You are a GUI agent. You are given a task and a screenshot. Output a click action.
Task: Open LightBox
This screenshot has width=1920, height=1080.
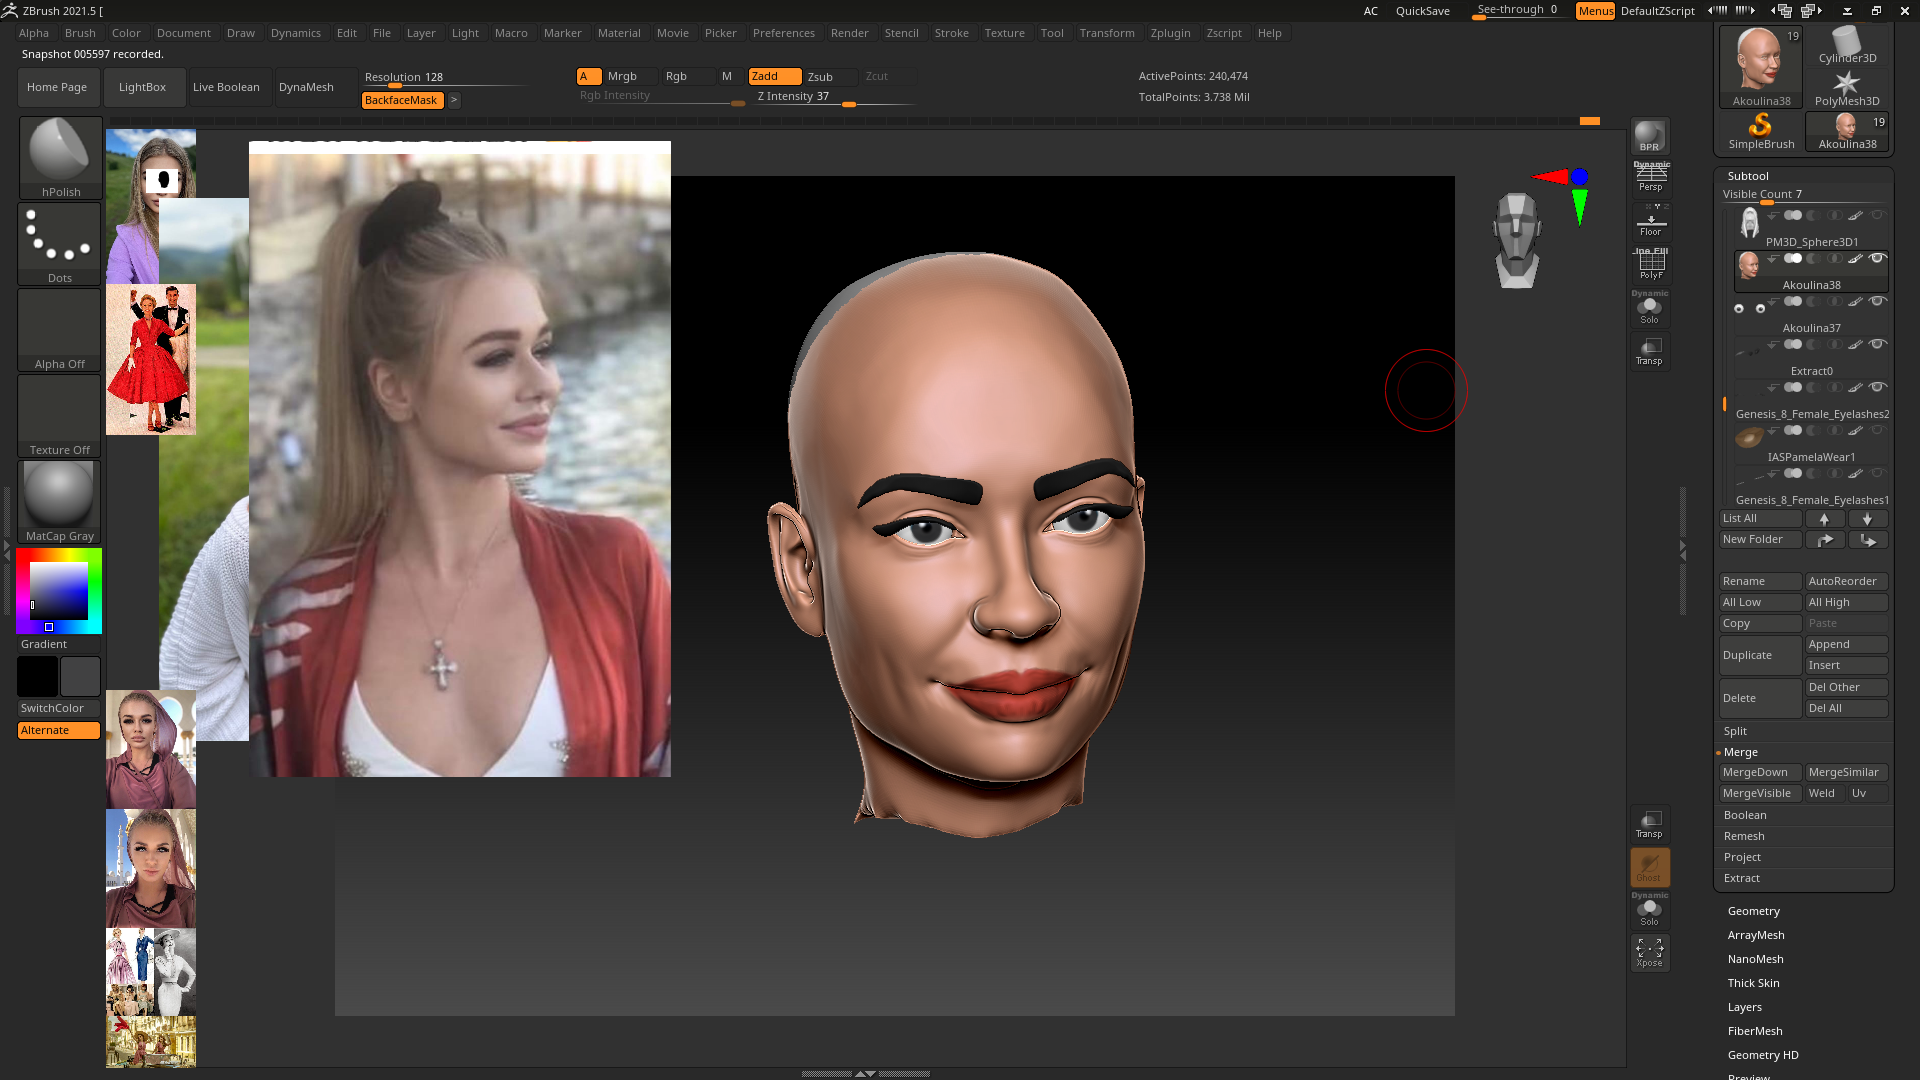[x=142, y=87]
